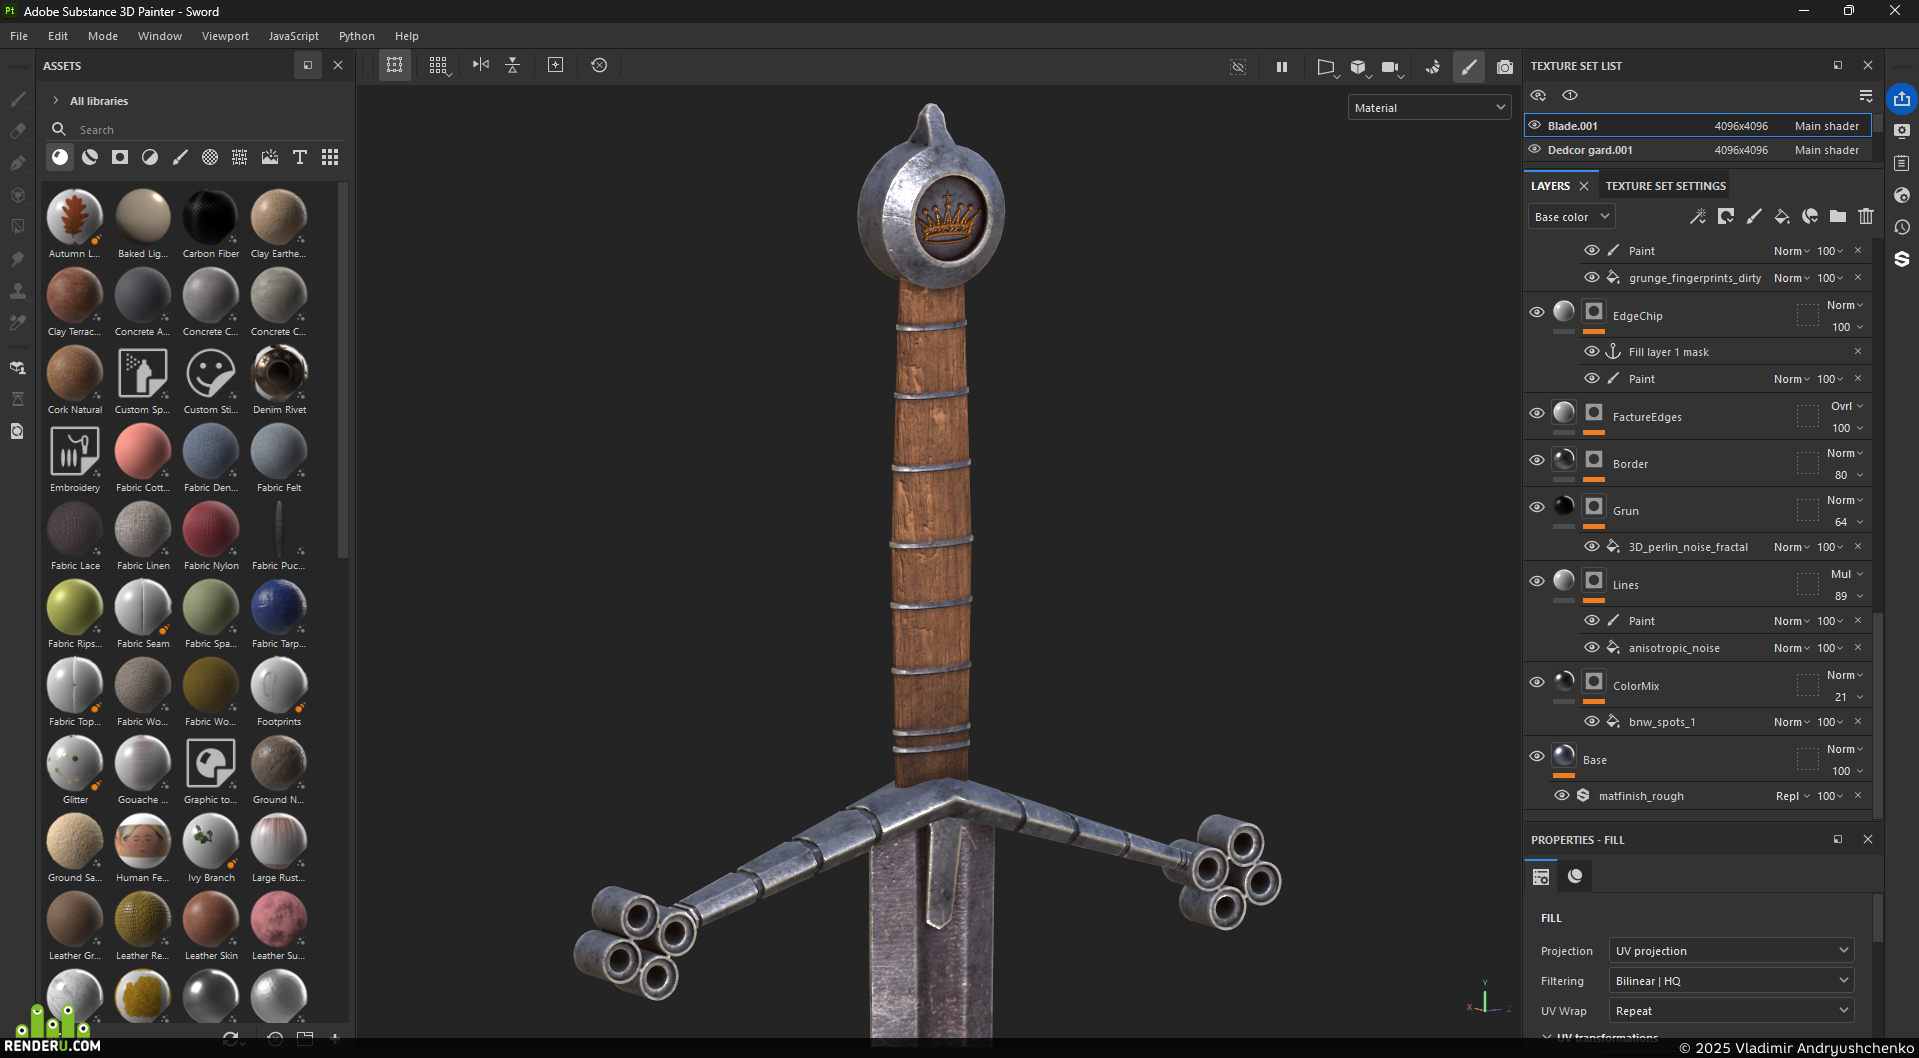Open the Material viewport mode dropdown
Viewport: 1919px width, 1058px height.
(1429, 107)
